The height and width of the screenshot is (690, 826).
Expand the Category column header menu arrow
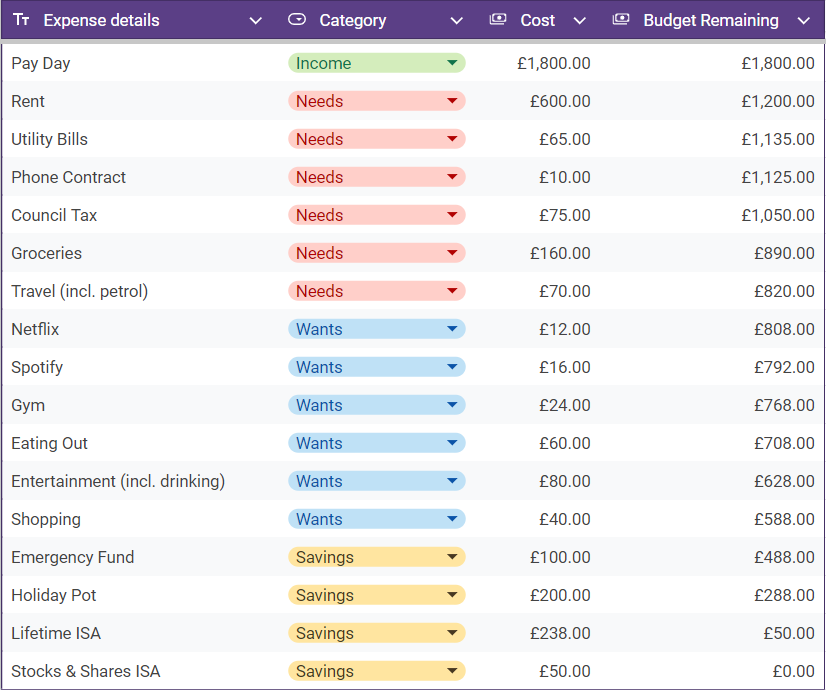pos(457,21)
